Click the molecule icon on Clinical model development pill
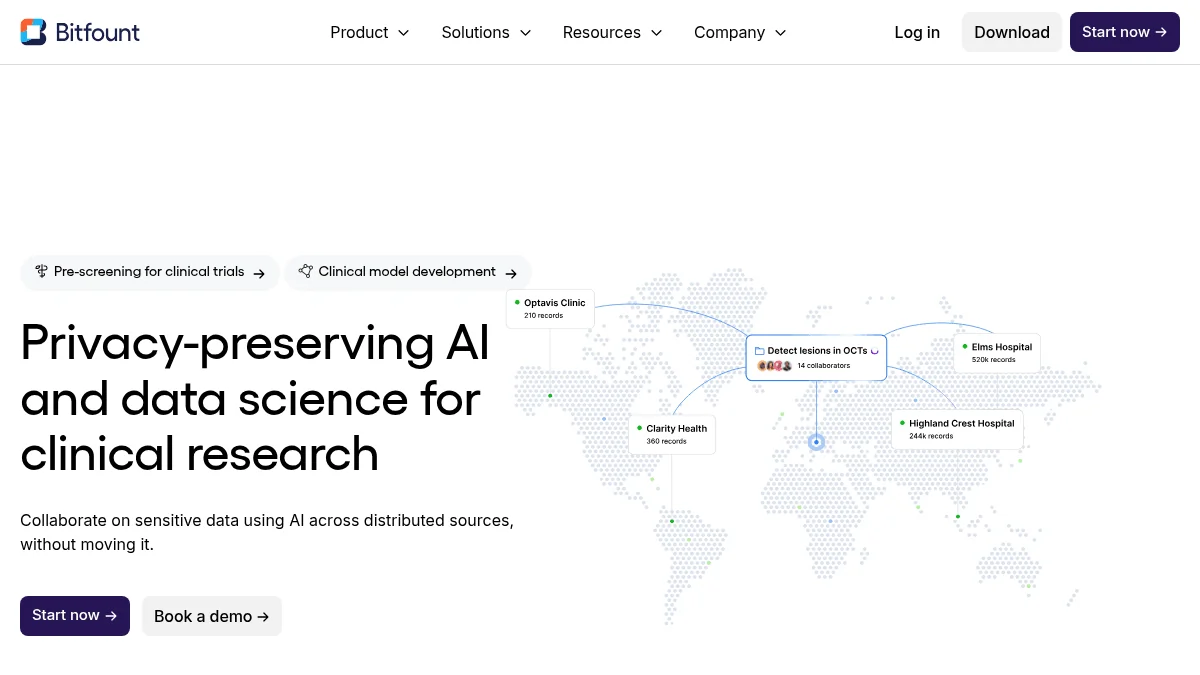Image resolution: width=1200 pixels, height=675 pixels. point(306,271)
